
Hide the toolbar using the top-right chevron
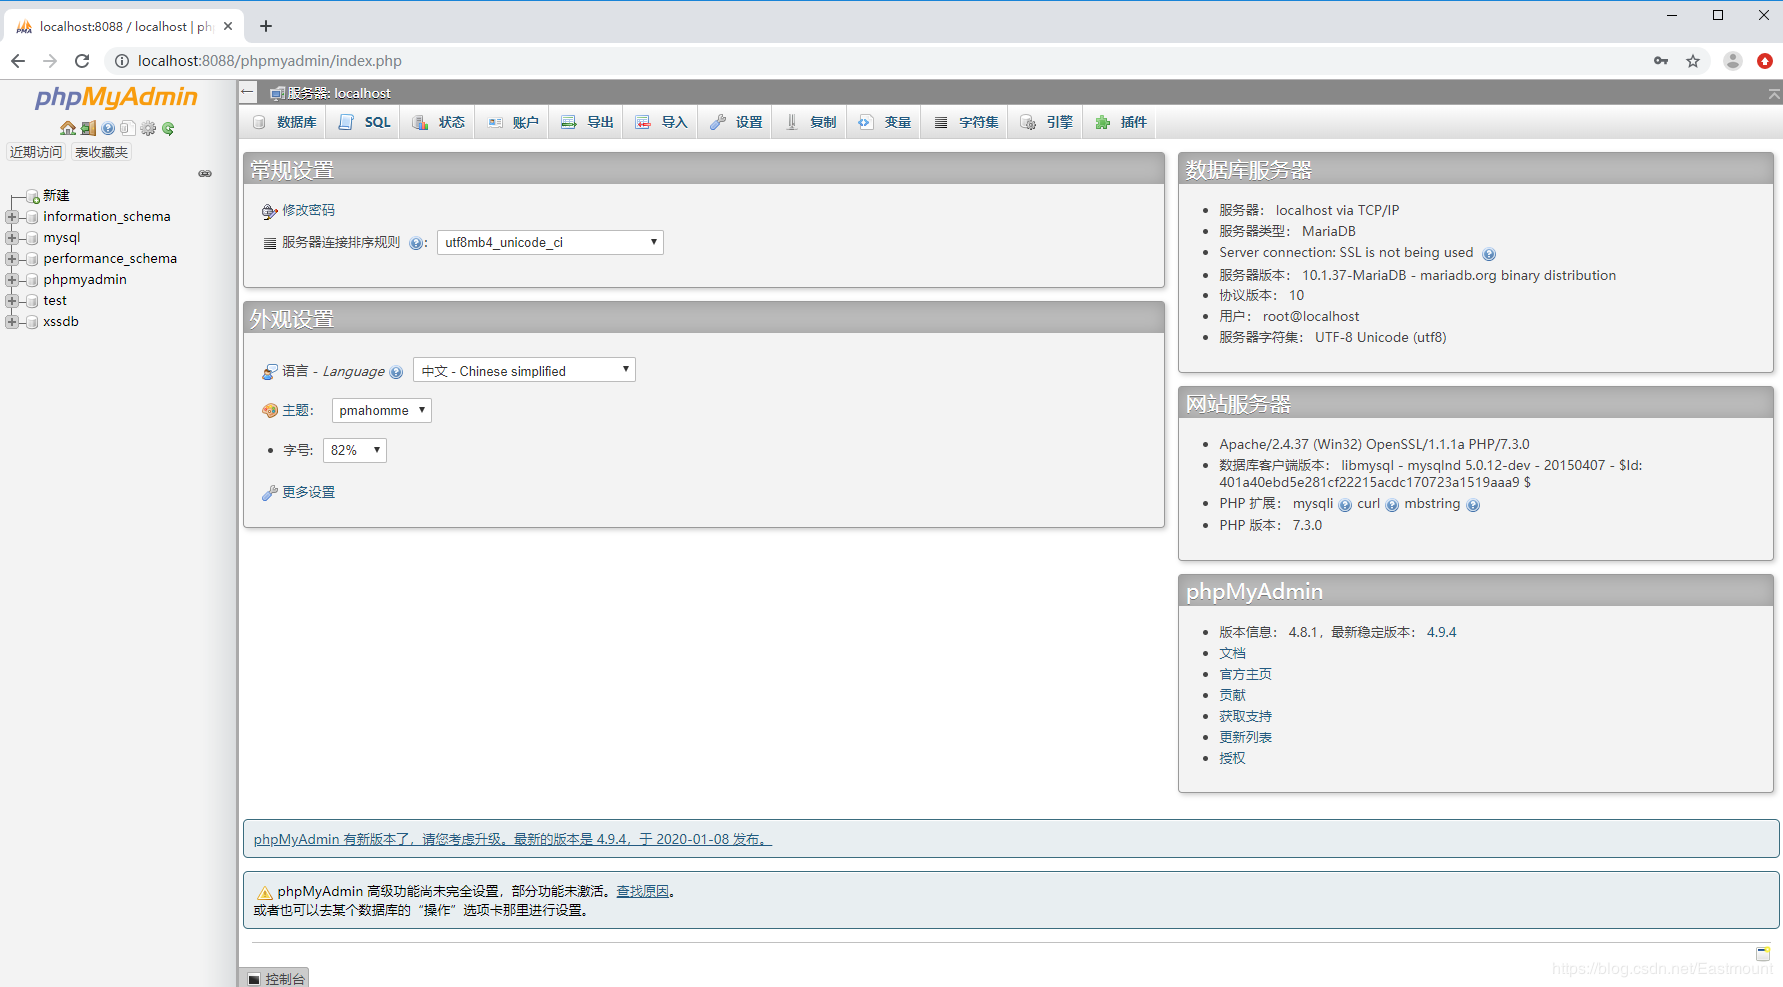(x=1775, y=92)
